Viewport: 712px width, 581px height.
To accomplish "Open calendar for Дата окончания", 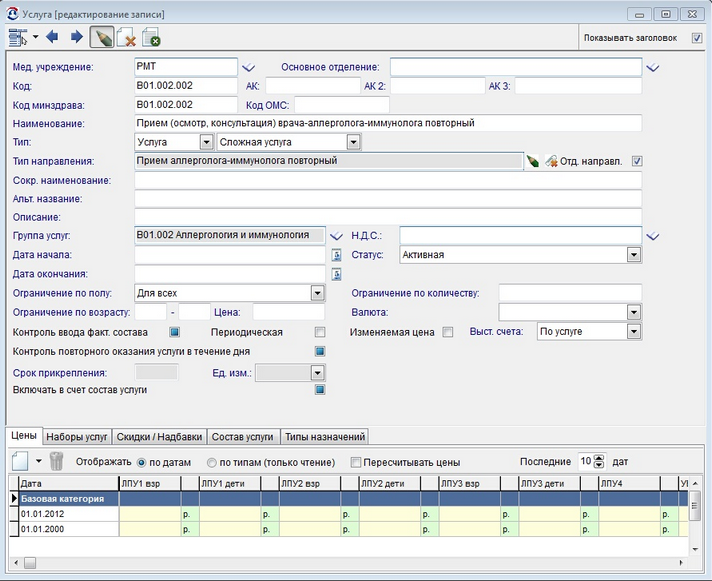I will point(336,274).
